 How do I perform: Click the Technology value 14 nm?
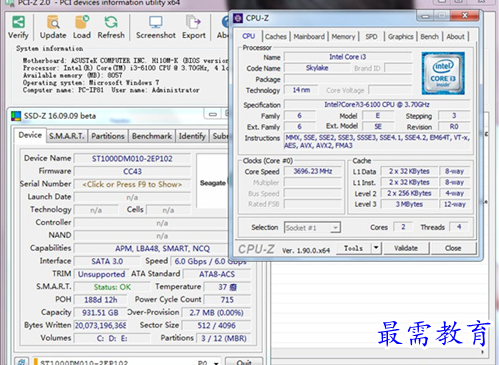pyautogui.click(x=301, y=90)
